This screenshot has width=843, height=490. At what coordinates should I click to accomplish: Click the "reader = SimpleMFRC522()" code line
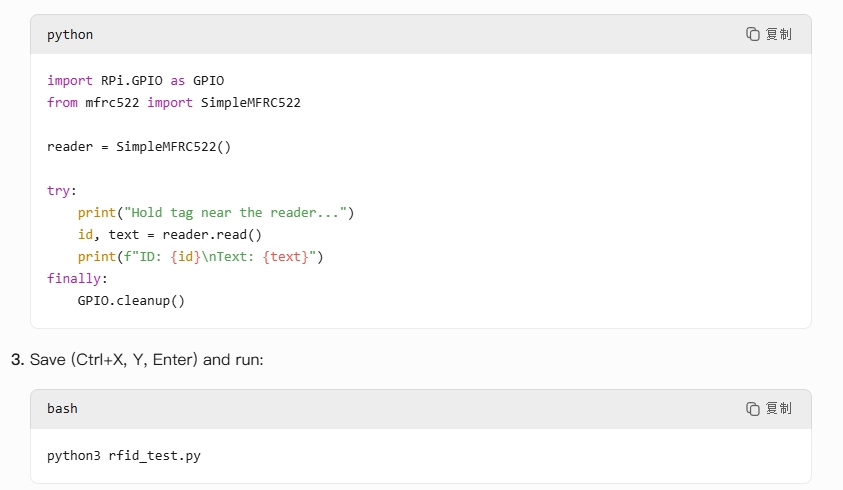point(138,146)
